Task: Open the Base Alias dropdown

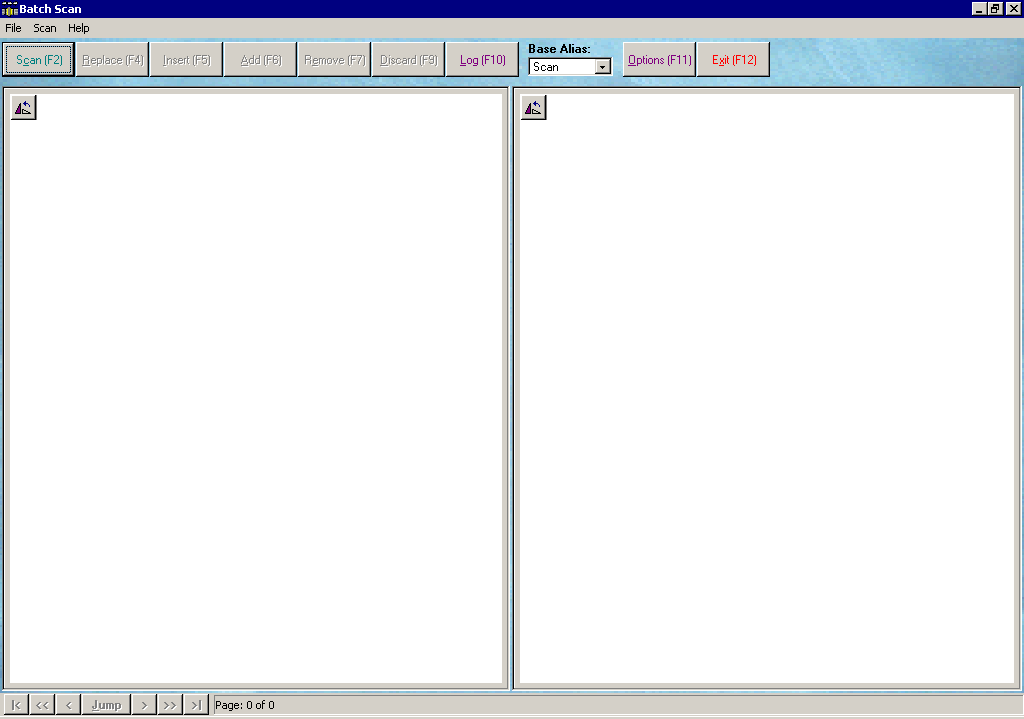Action: [x=601, y=66]
